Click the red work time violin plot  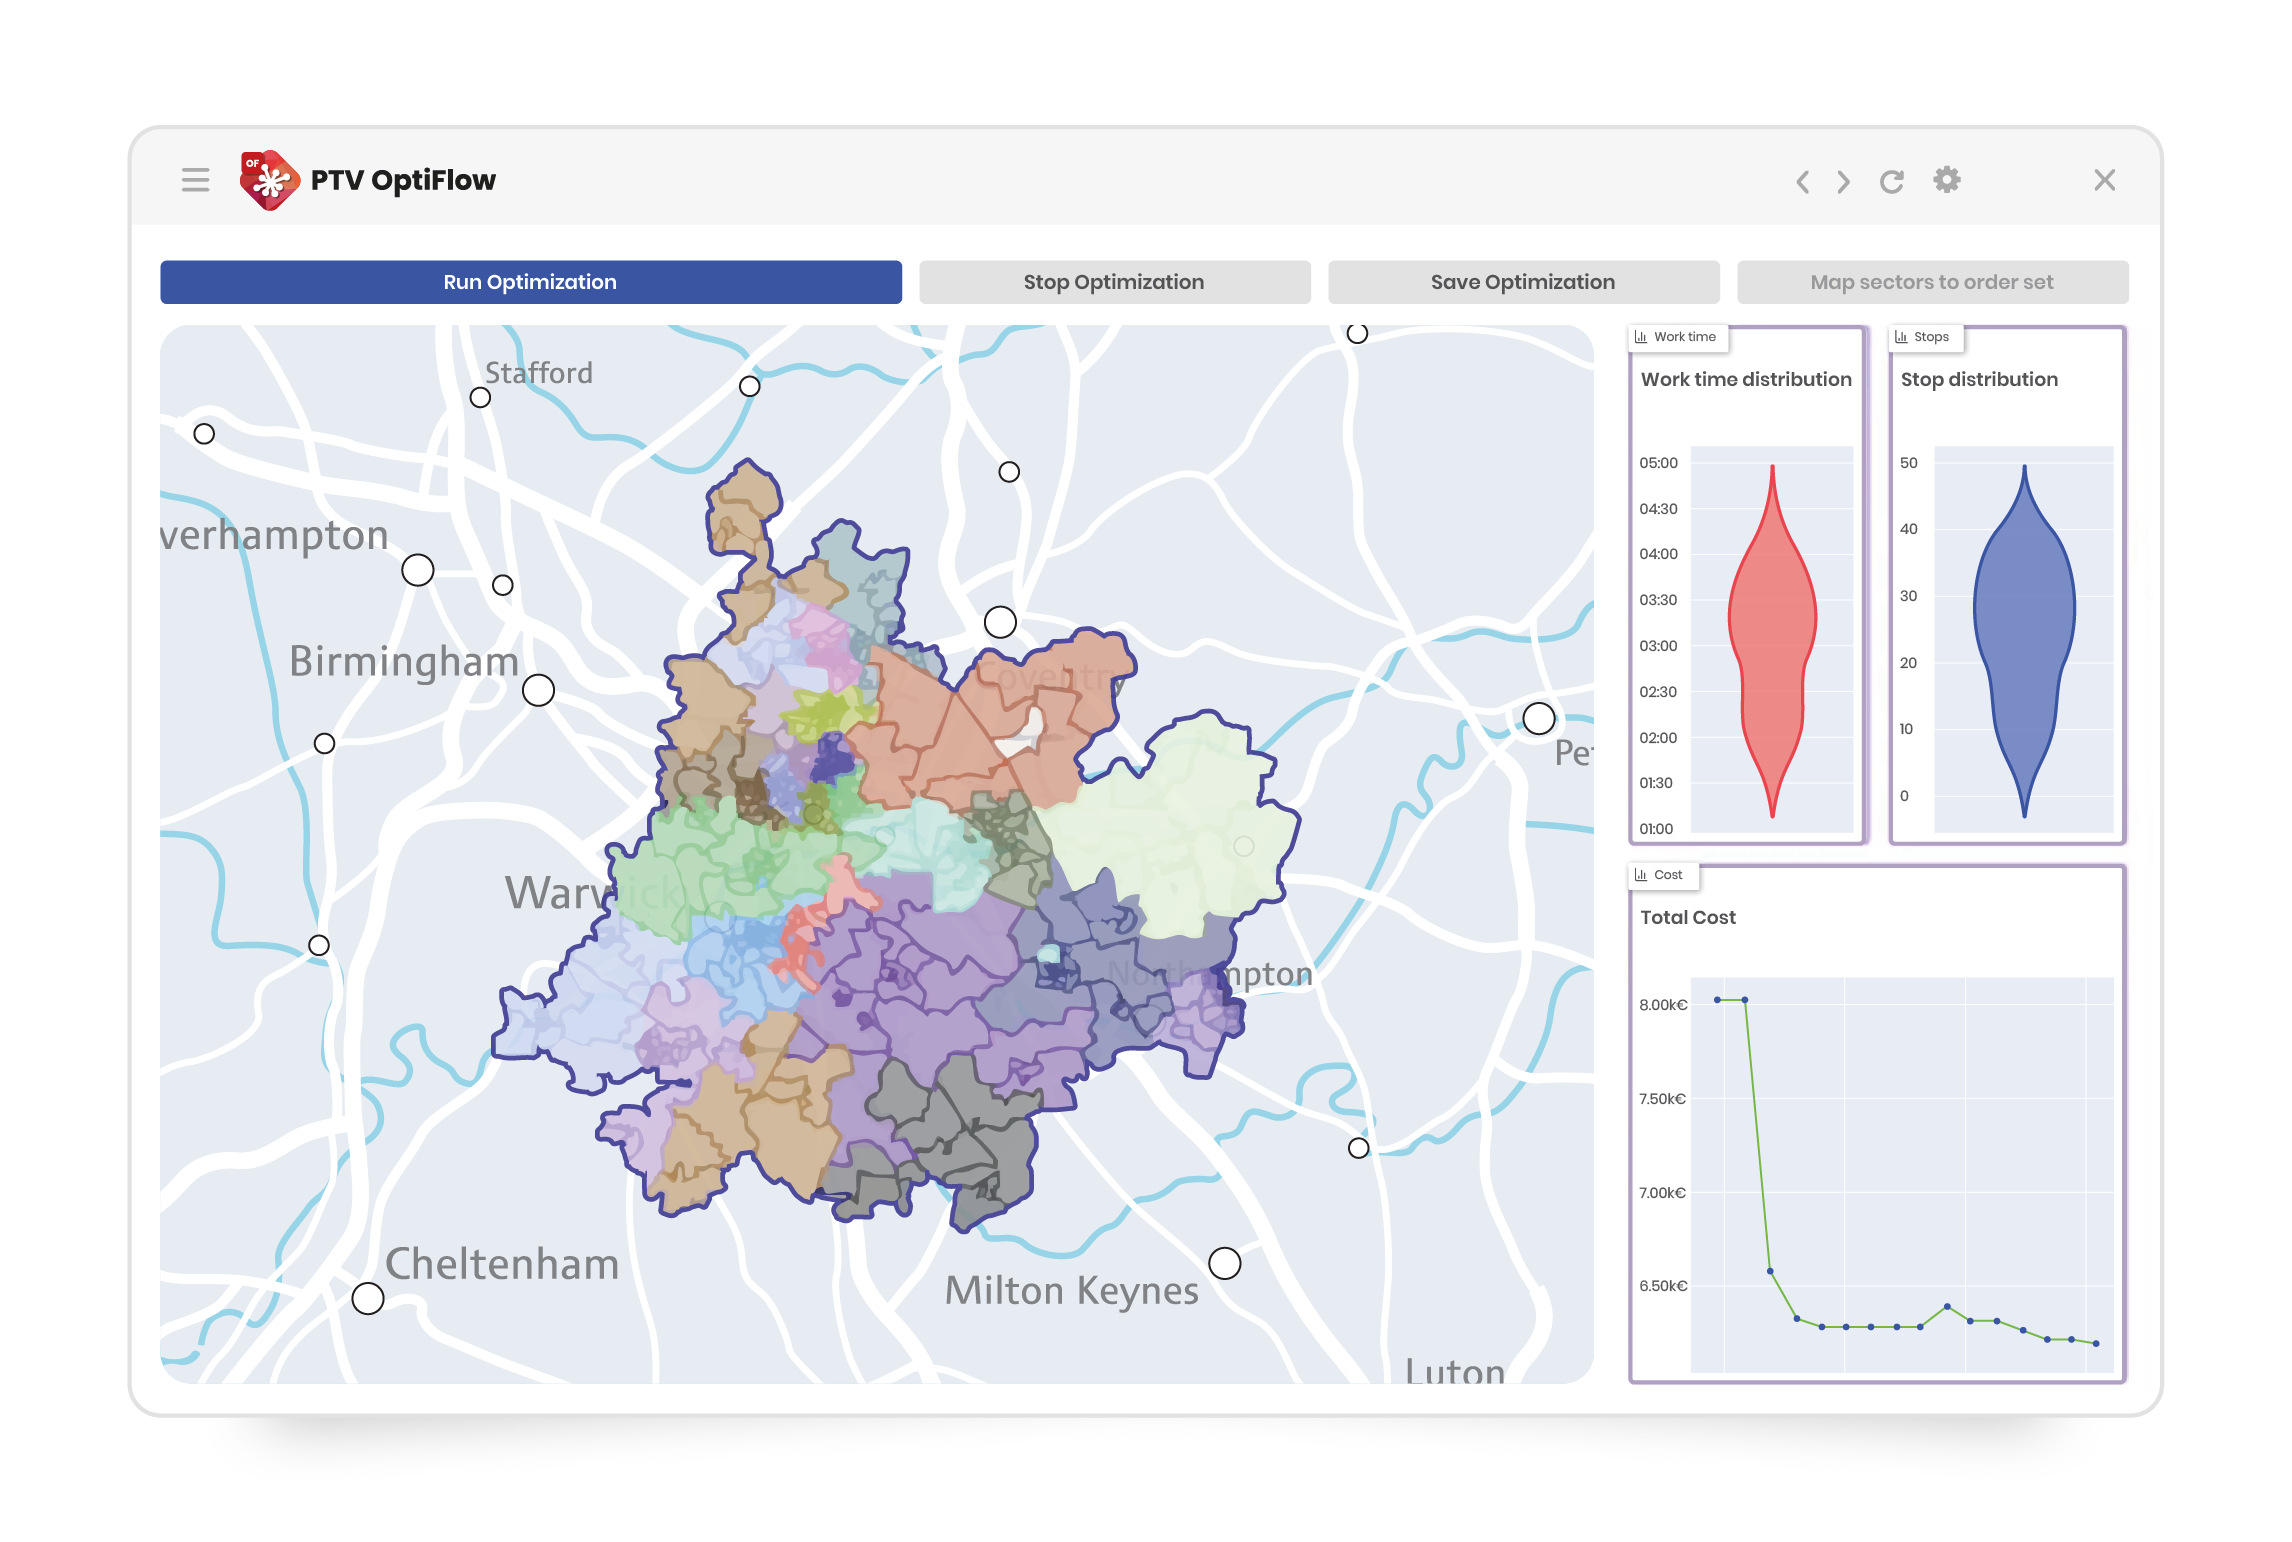click(1772, 640)
